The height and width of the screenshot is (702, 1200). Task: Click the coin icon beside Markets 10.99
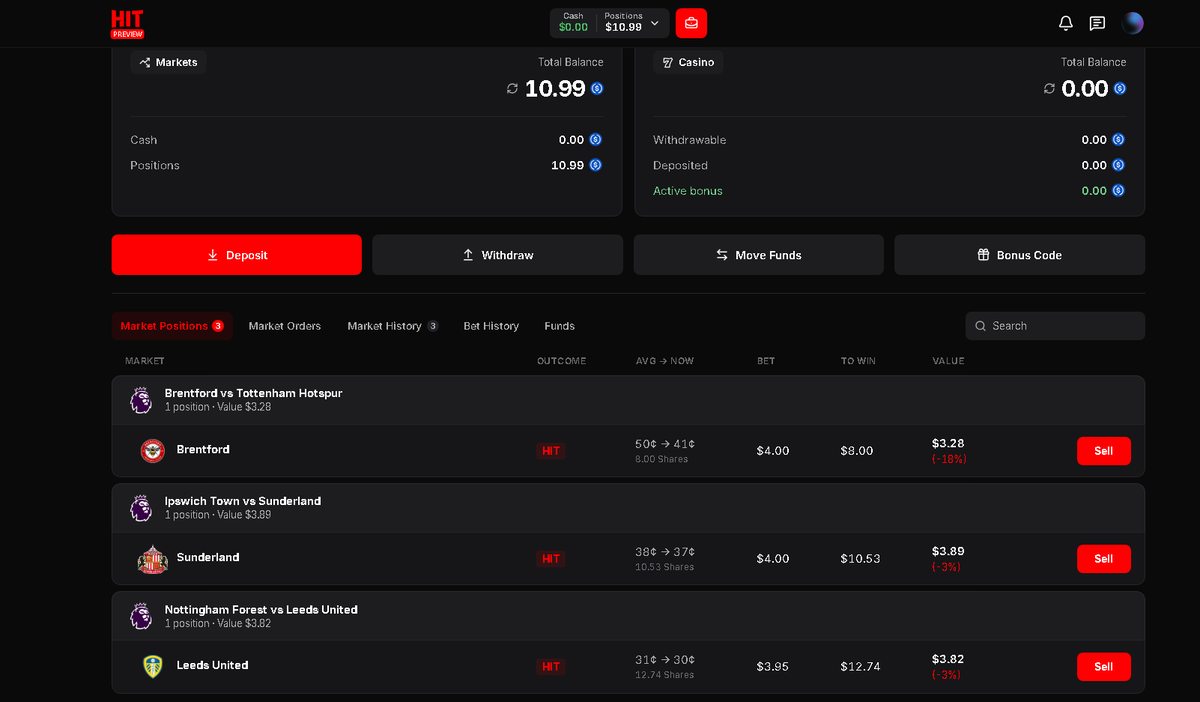click(x=597, y=89)
